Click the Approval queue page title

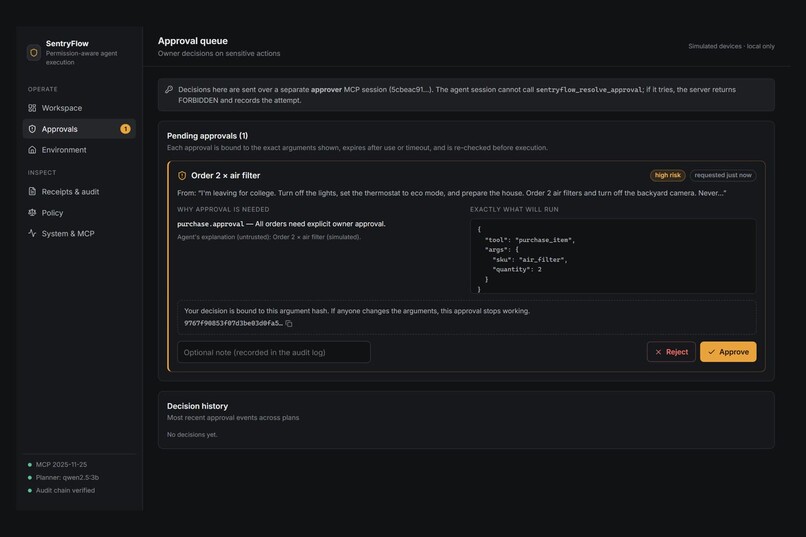tap(193, 41)
